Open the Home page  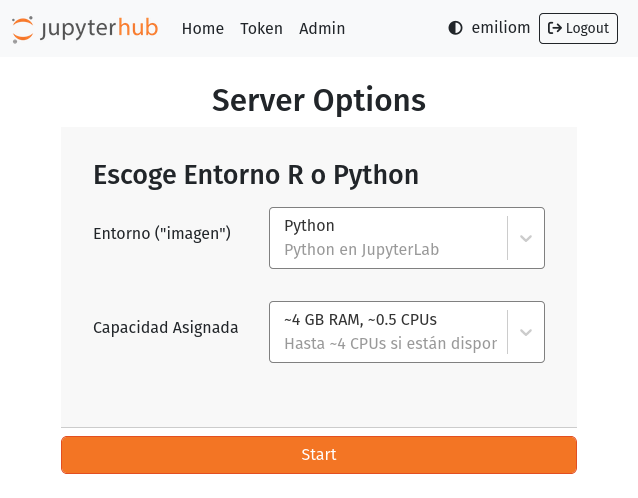pyautogui.click(x=202, y=28)
